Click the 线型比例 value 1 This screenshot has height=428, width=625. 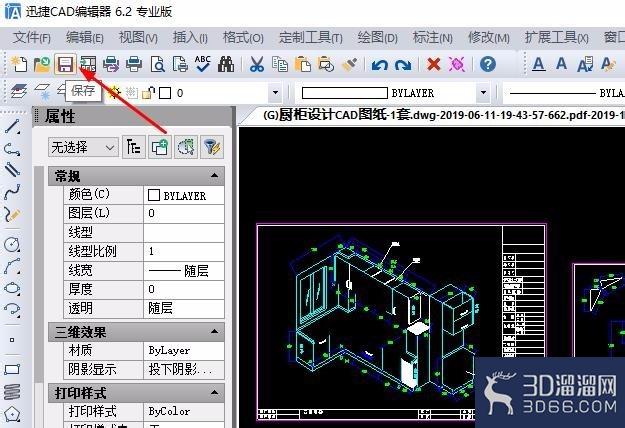click(x=184, y=251)
